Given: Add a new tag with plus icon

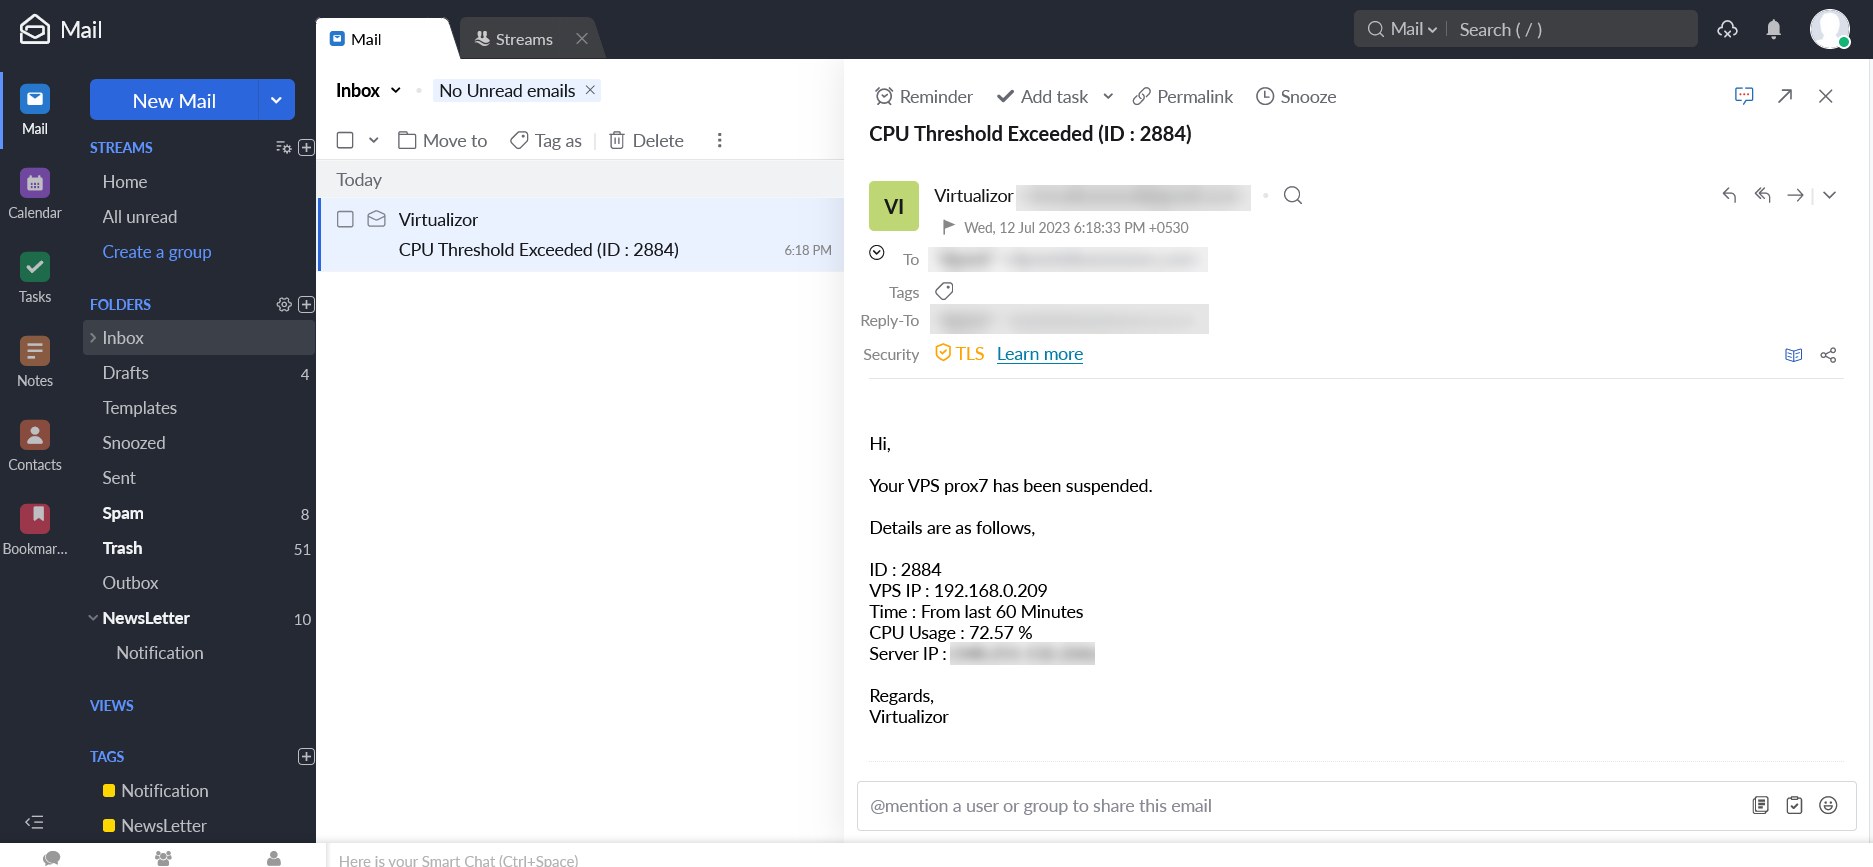Looking at the screenshot, I should click(x=306, y=756).
